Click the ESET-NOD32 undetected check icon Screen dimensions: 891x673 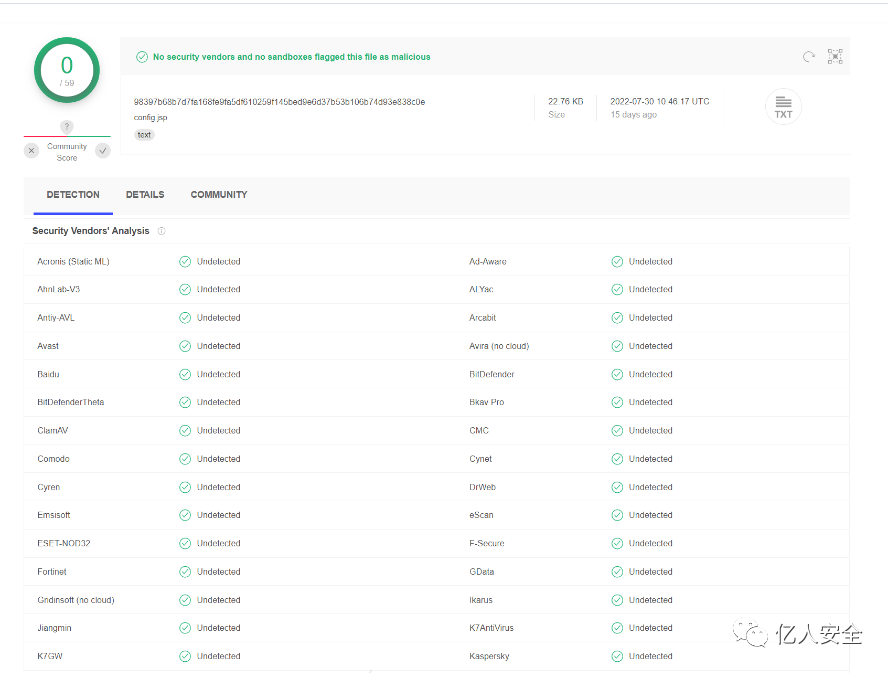tap(185, 543)
